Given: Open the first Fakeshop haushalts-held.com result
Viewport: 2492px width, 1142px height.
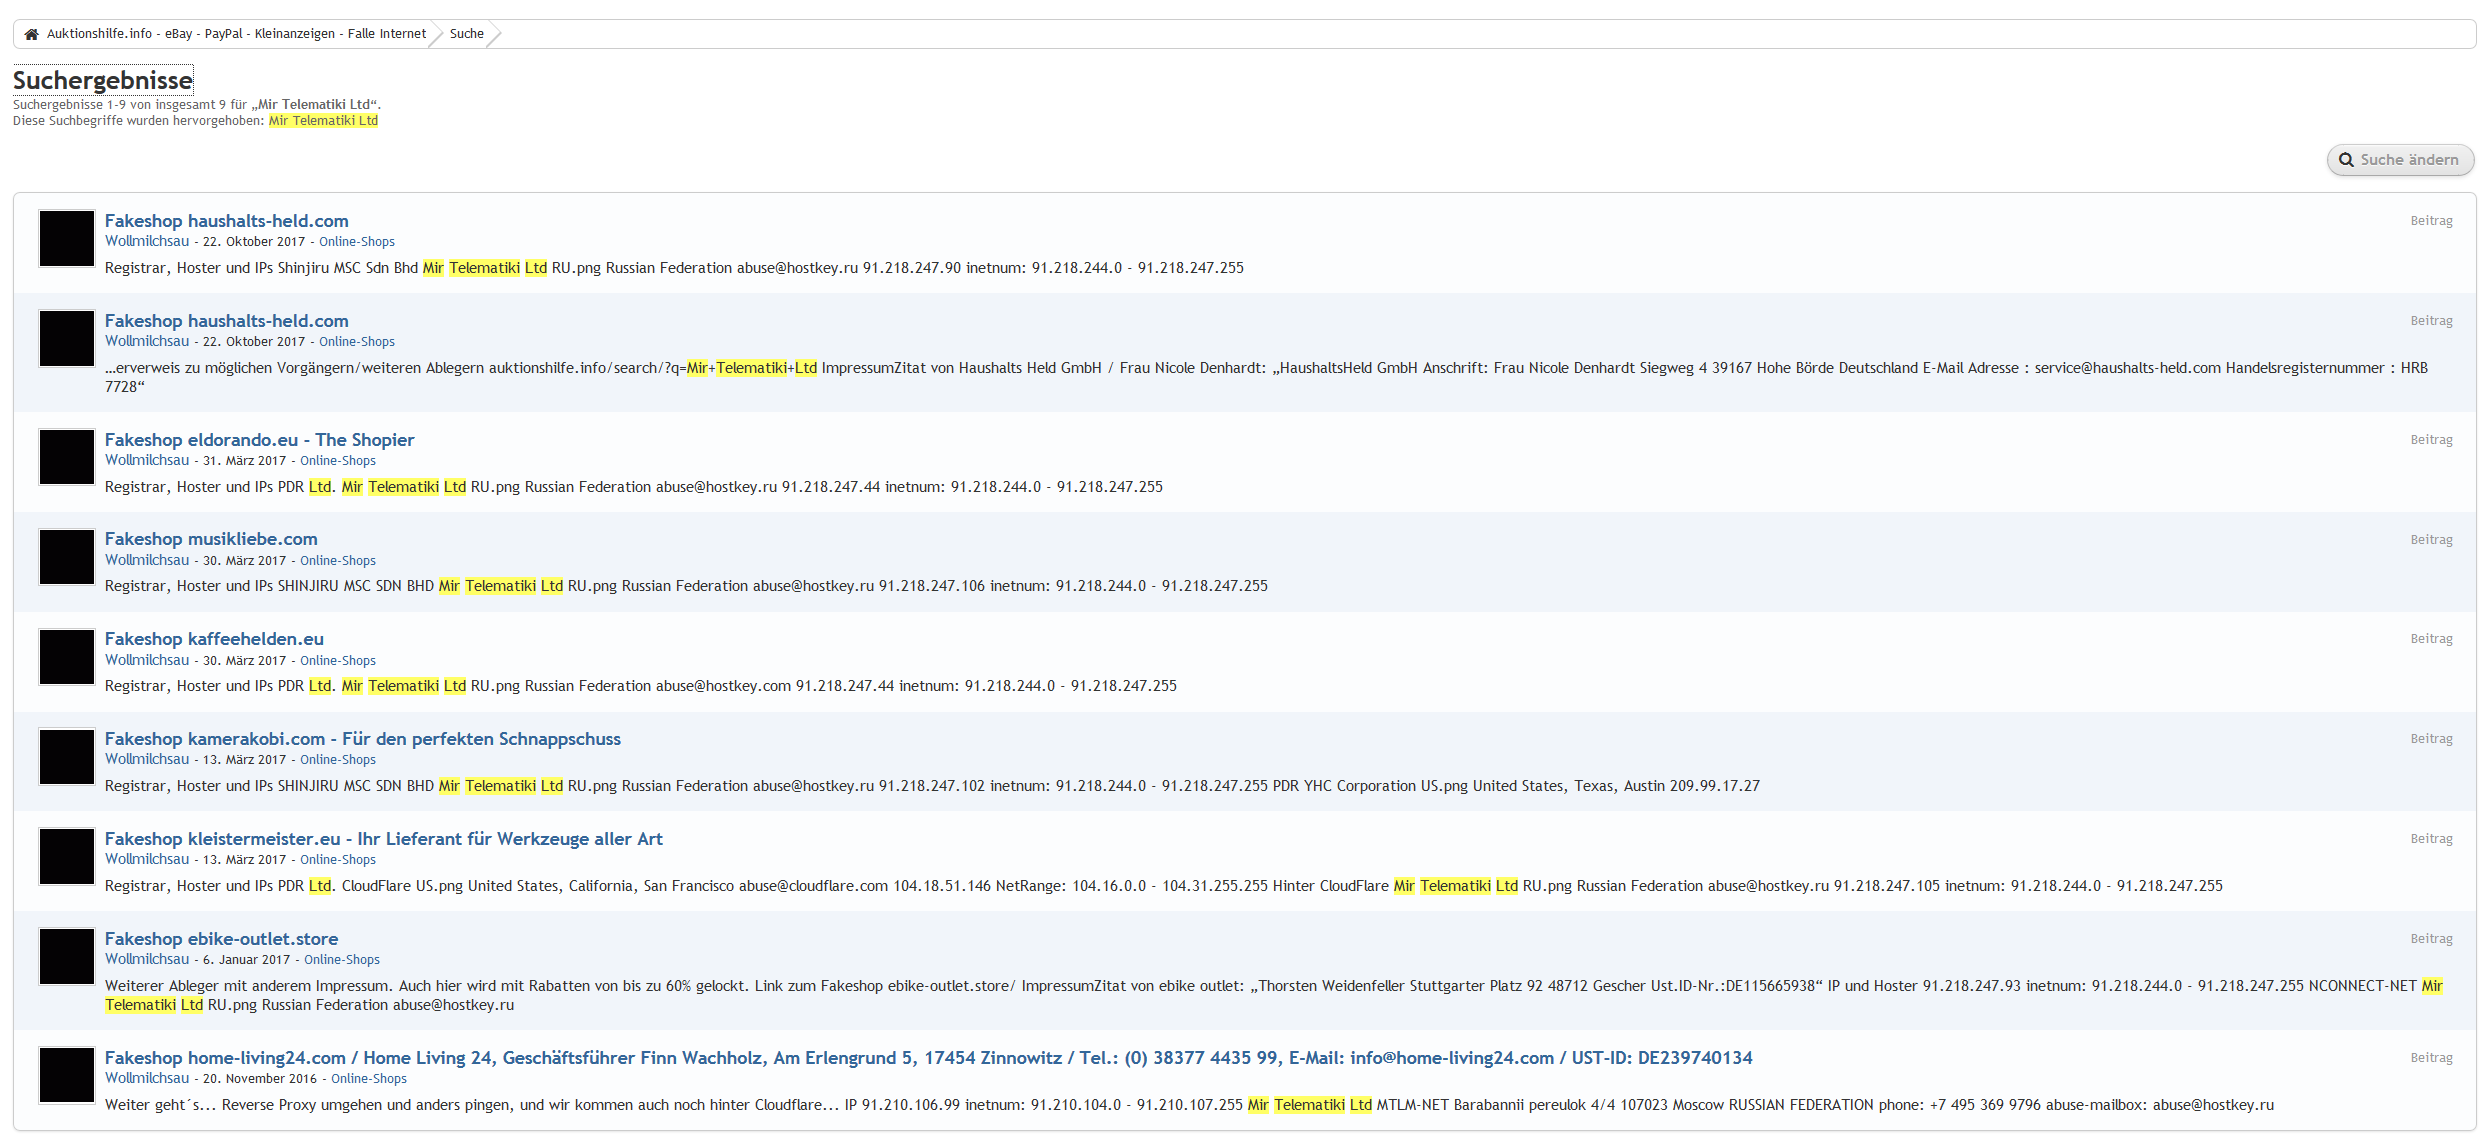Looking at the screenshot, I should click(227, 221).
